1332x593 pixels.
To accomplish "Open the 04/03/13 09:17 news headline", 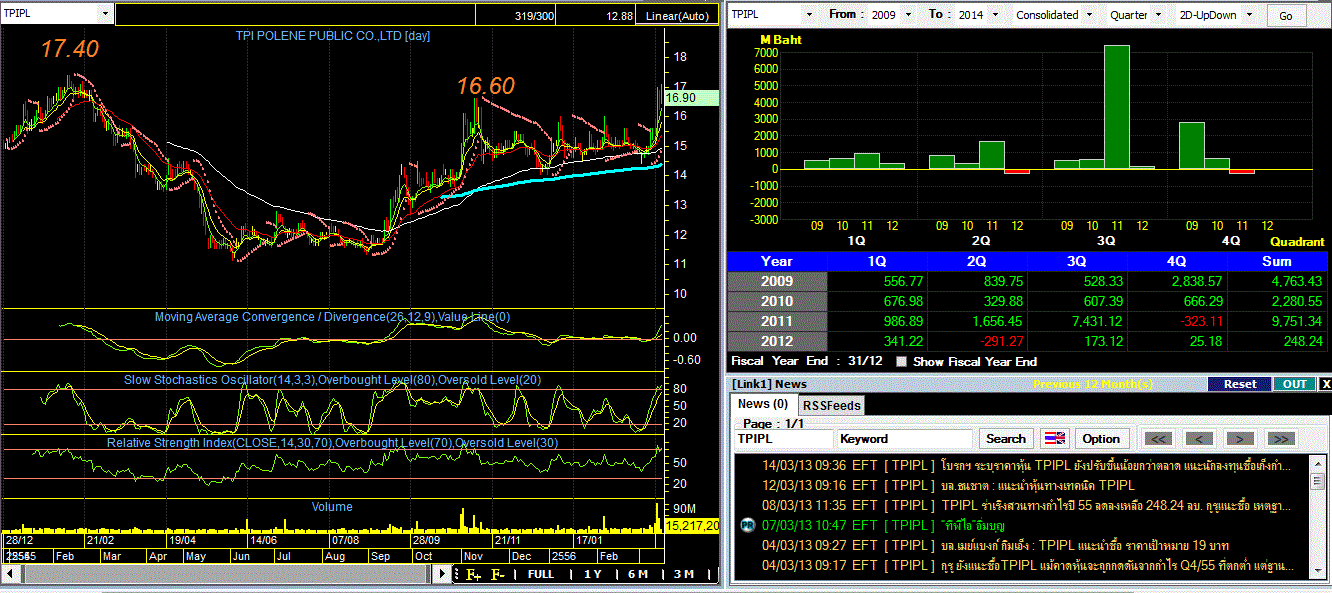I will [1025, 565].
